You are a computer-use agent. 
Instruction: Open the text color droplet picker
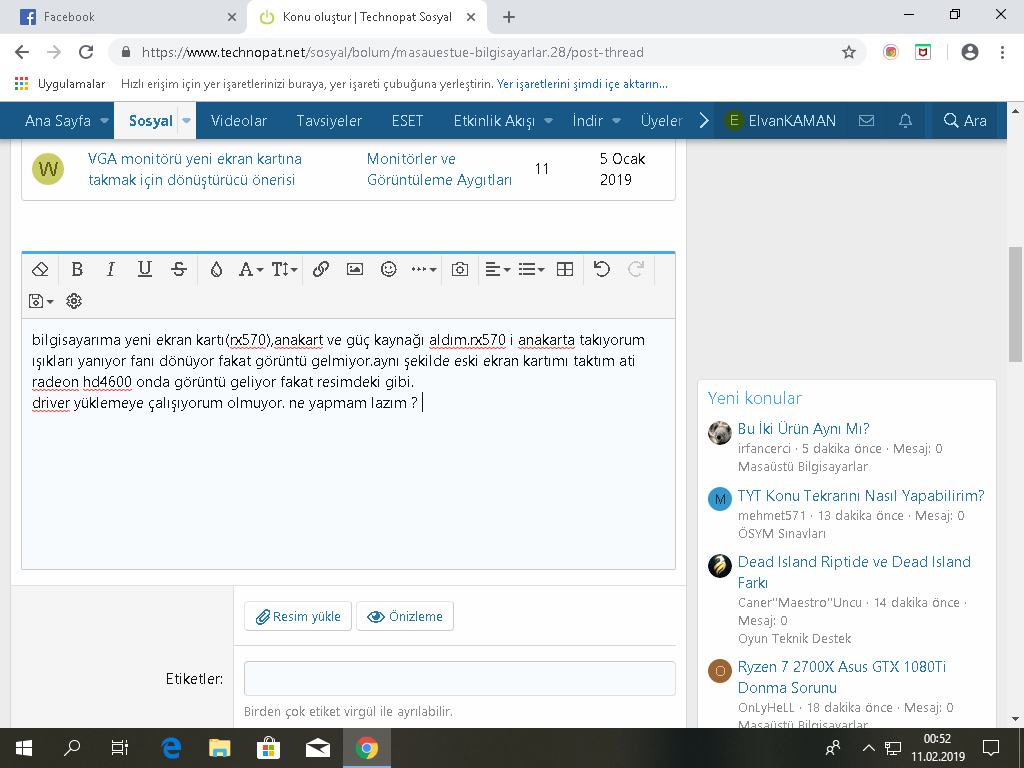pos(216,269)
